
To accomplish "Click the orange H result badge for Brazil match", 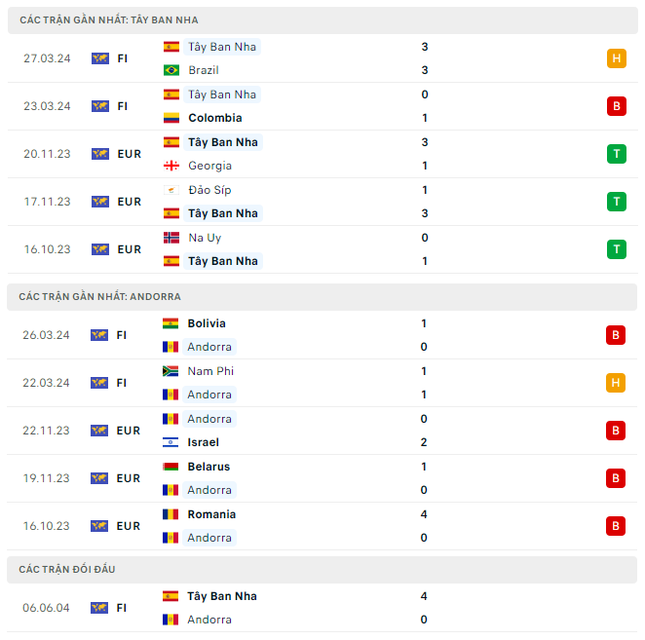I will [x=616, y=58].
